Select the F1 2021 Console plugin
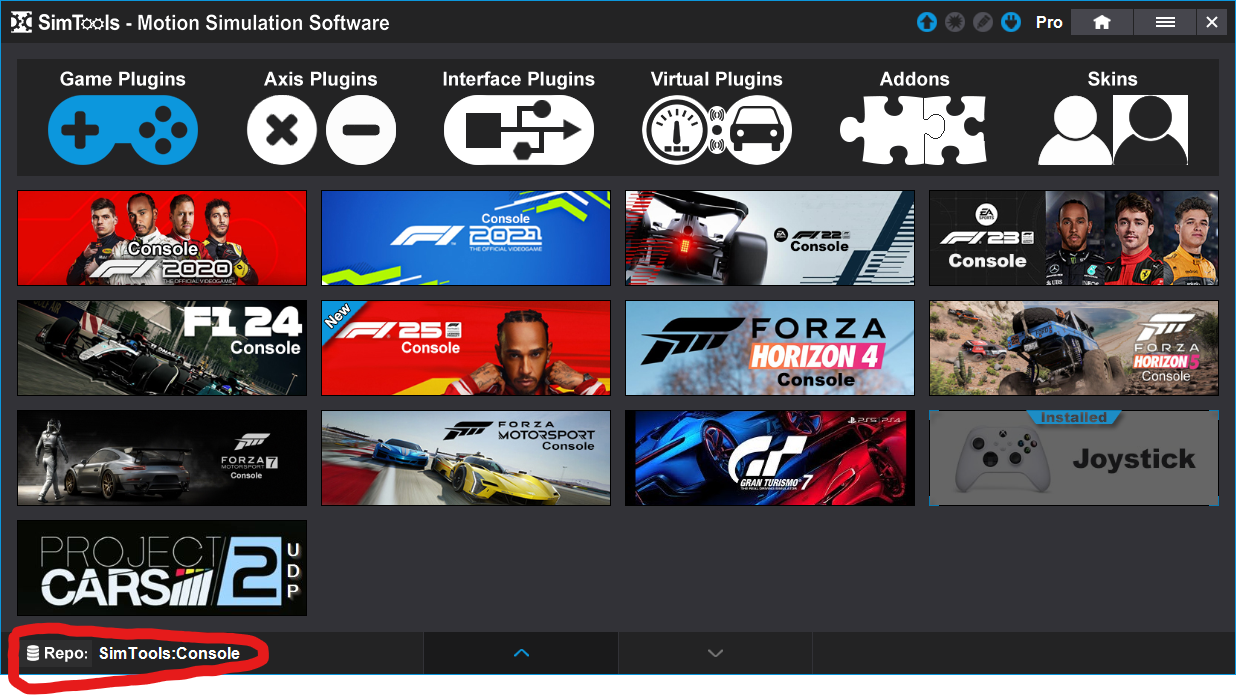 (x=465, y=238)
